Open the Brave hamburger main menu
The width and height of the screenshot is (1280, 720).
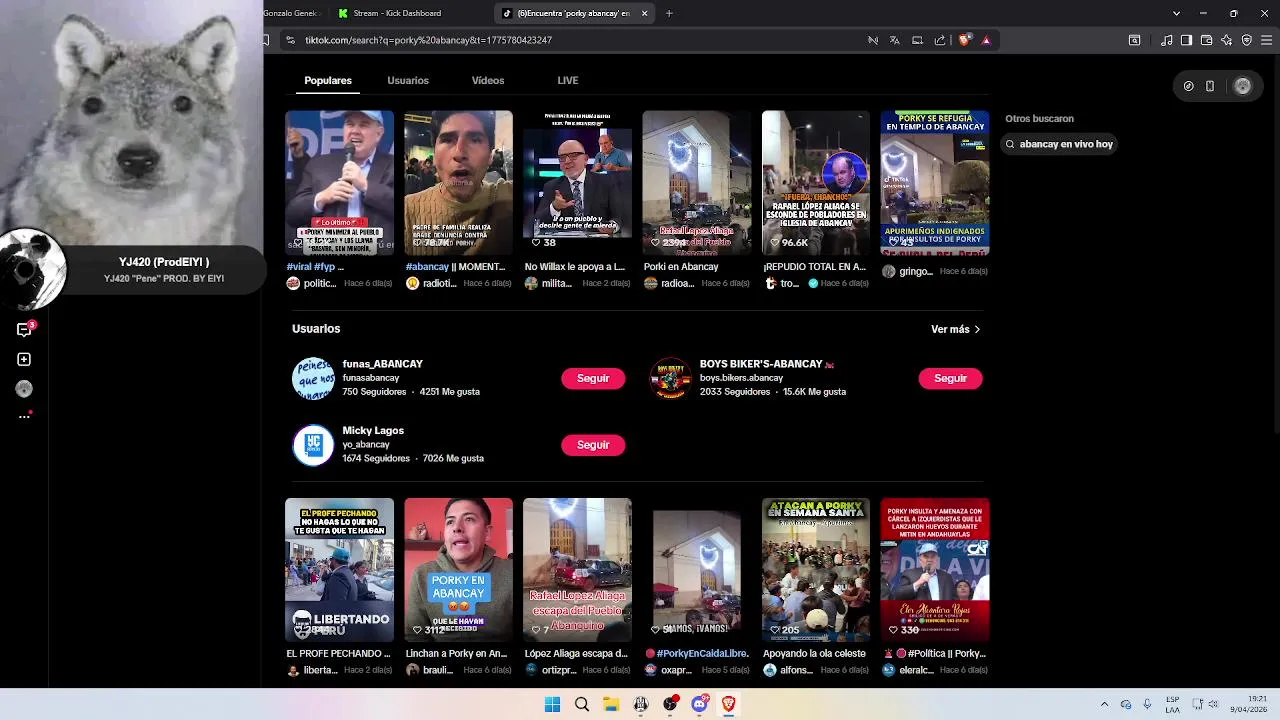click(1267, 40)
